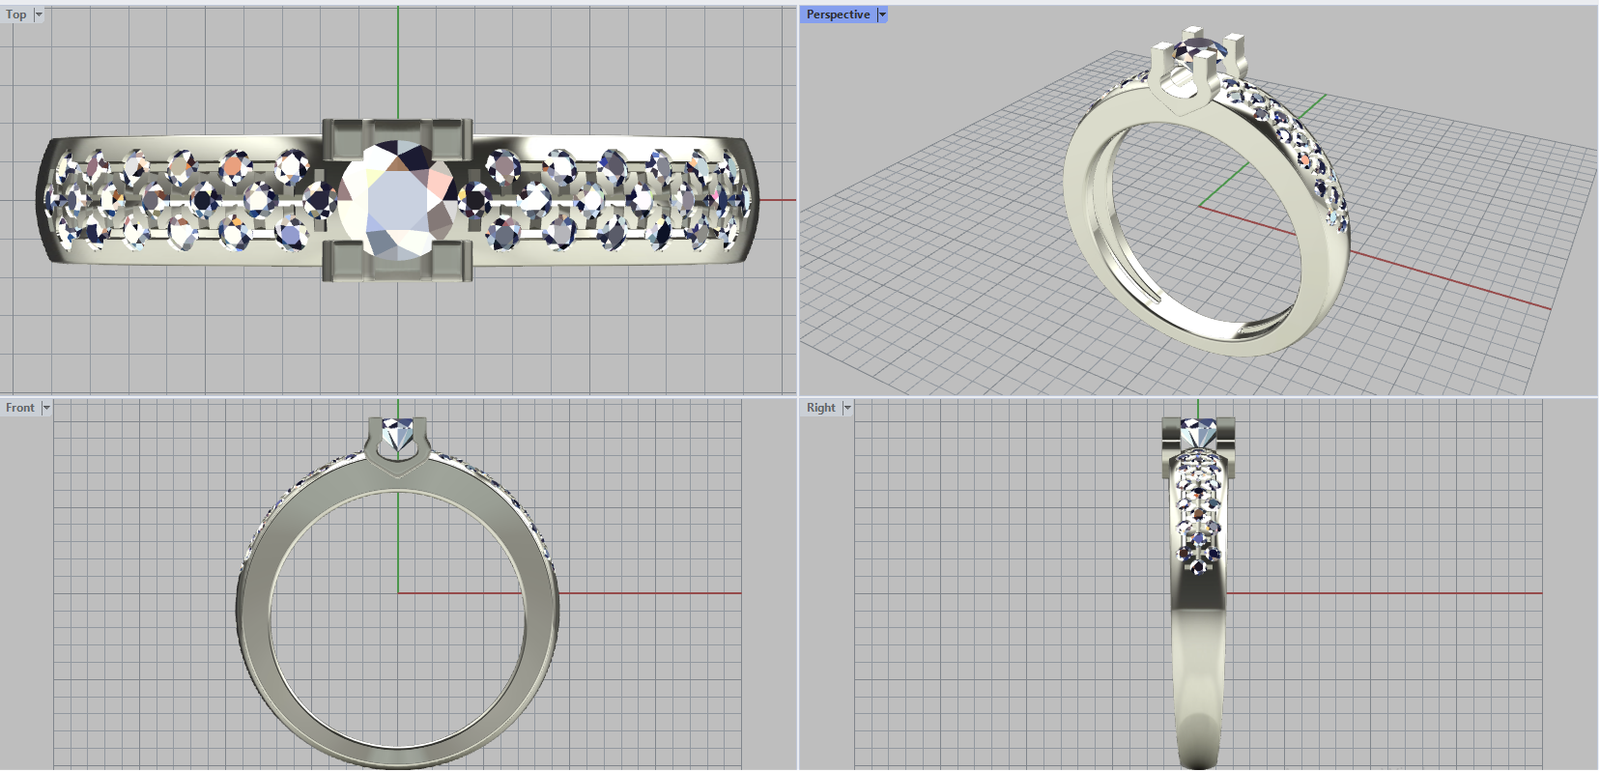This screenshot has height=772, width=1600.
Task: Click the Perspective viewport title
Action: click(838, 15)
